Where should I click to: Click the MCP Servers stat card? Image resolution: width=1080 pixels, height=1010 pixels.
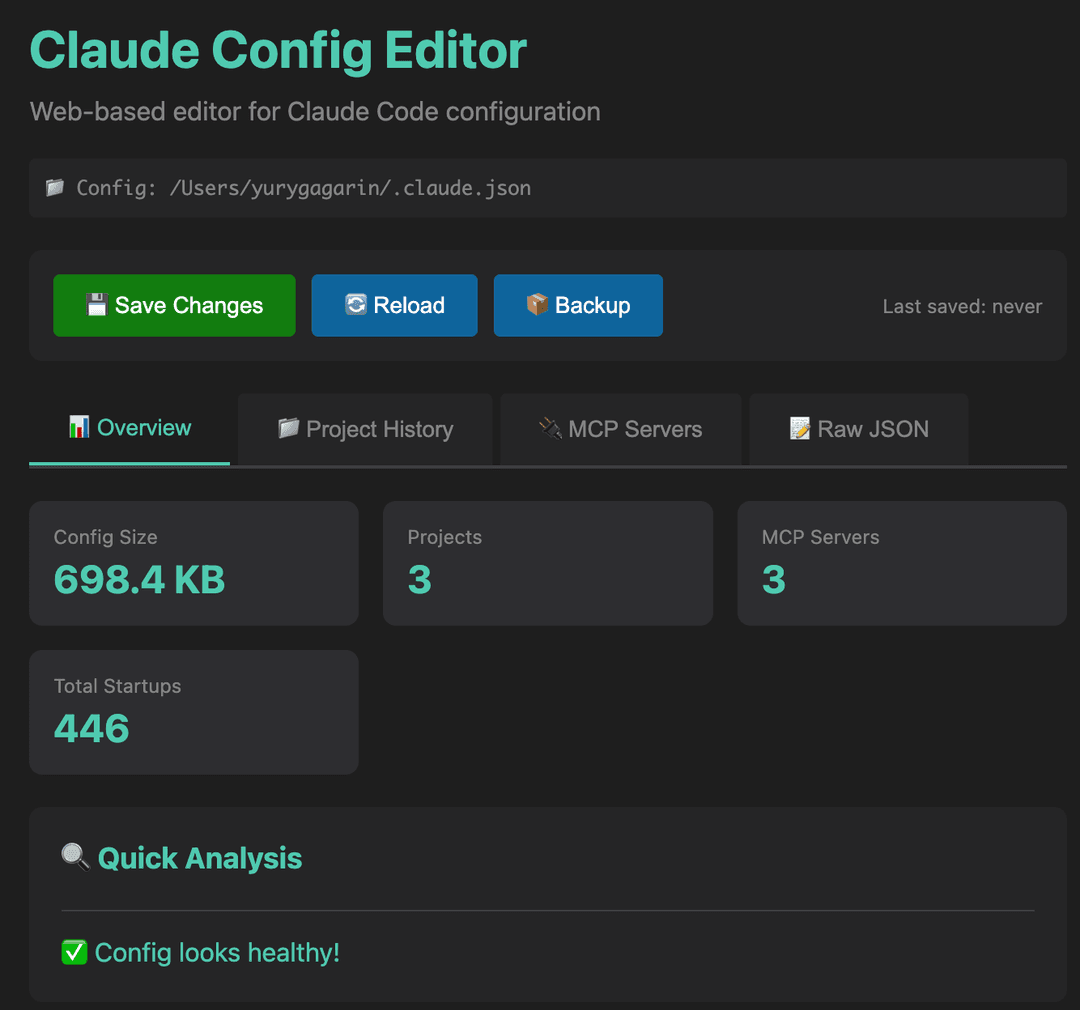[902, 563]
